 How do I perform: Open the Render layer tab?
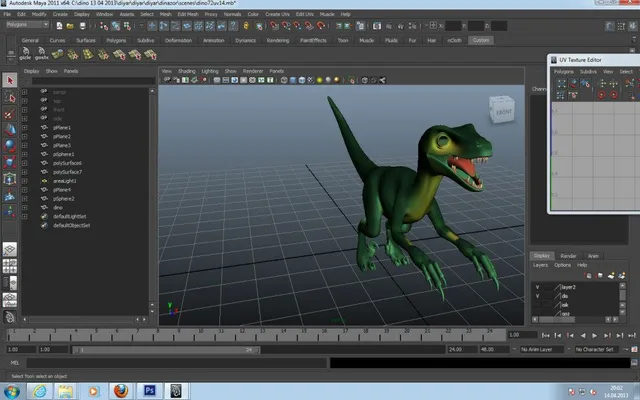pyautogui.click(x=568, y=256)
